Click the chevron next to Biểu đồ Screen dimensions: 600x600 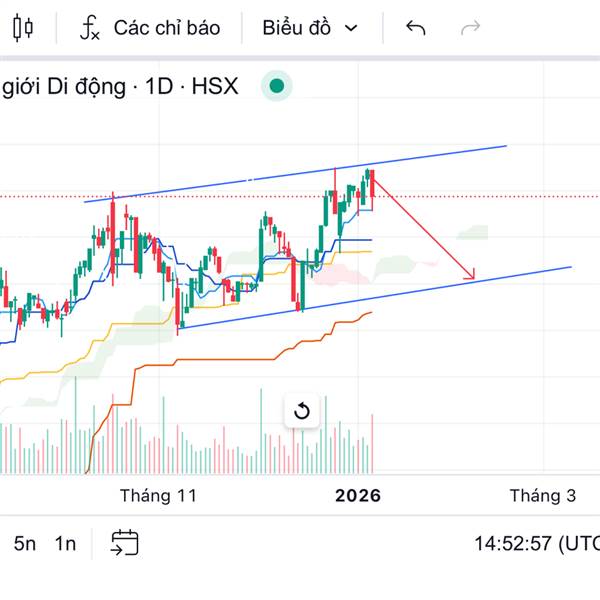(x=350, y=28)
